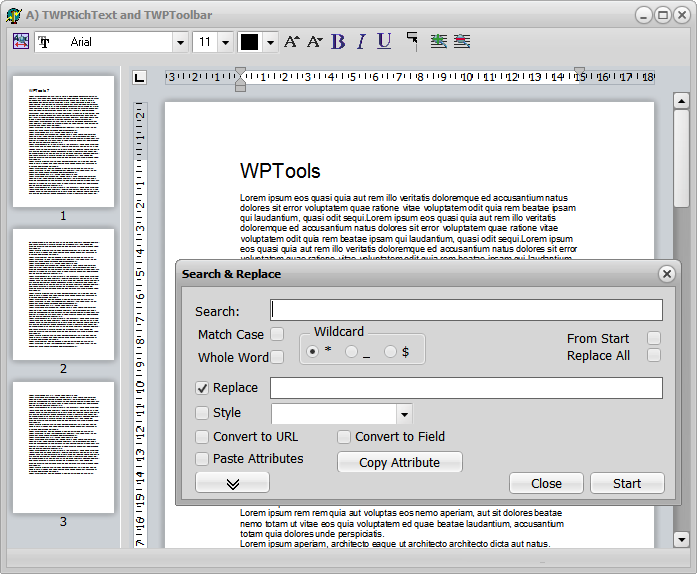697x574 pixels.
Task: Tick the Convert to URL checkbox
Action: click(x=202, y=437)
